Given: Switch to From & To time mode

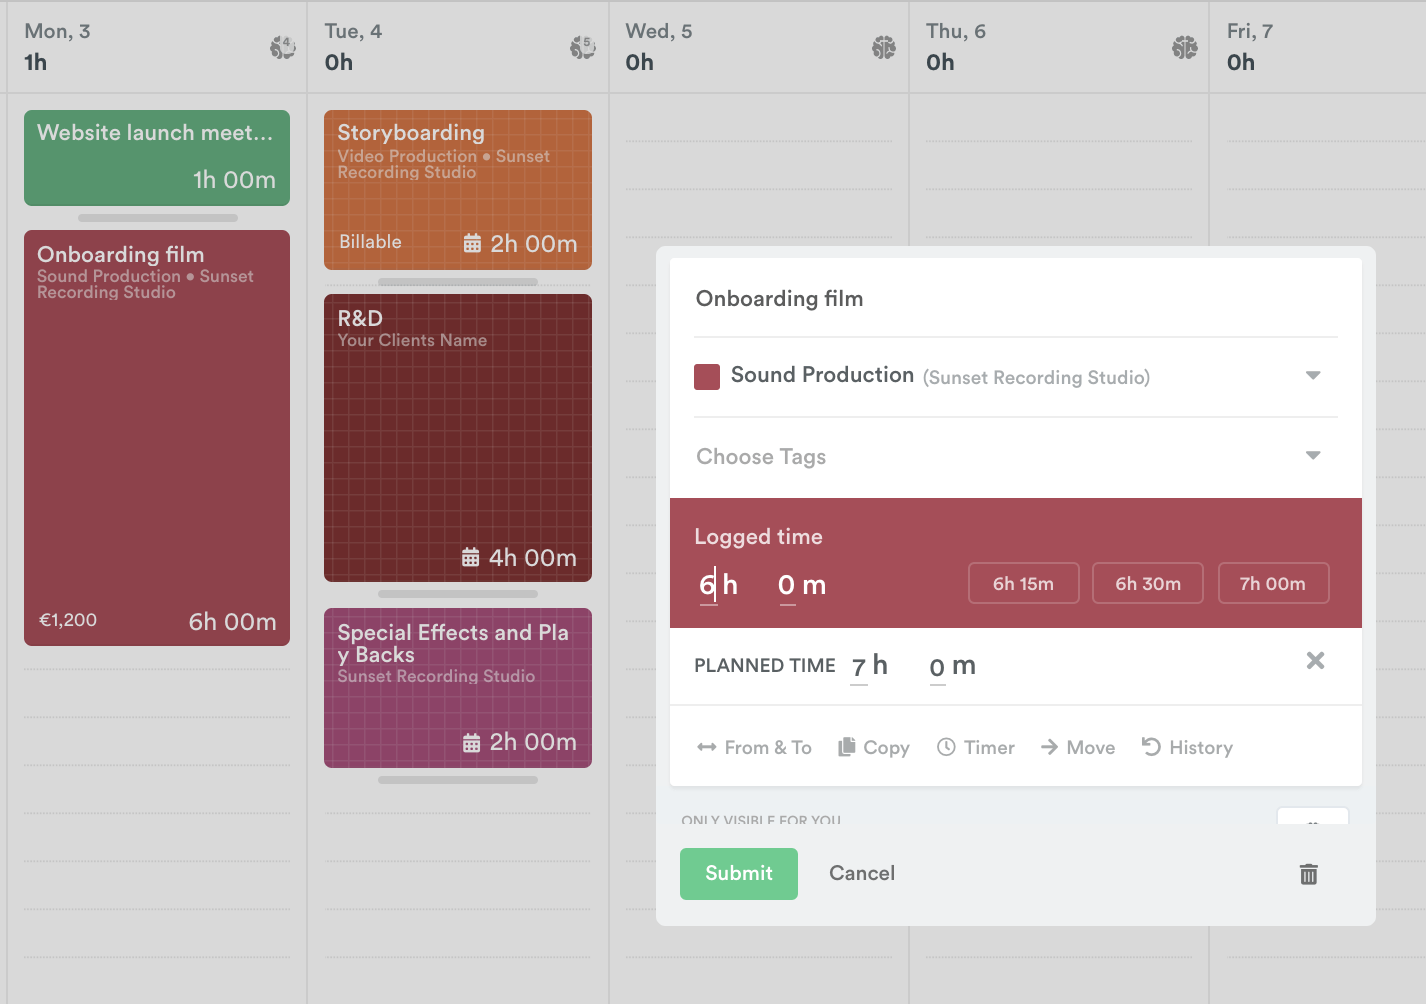Looking at the screenshot, I should point(754,747).
